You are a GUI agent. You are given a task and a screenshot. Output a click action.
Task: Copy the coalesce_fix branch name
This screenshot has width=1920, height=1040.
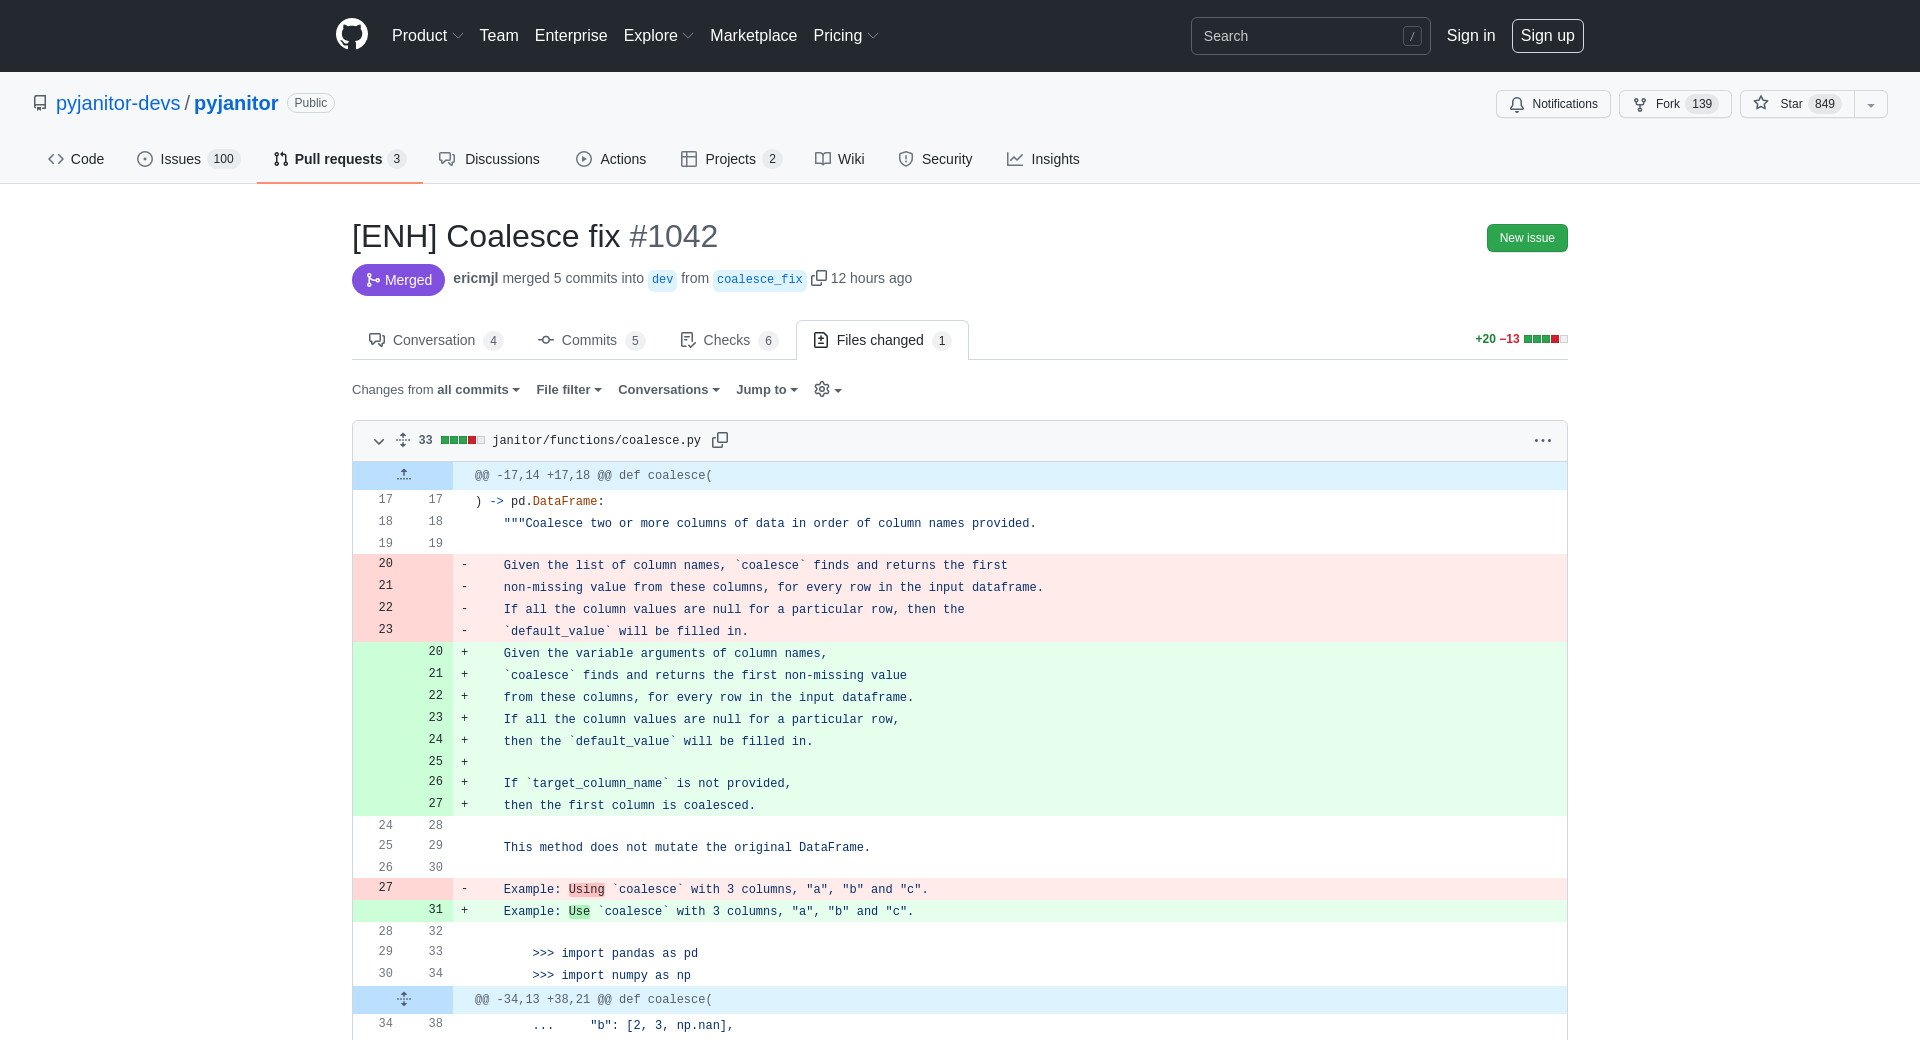(818, 278)
